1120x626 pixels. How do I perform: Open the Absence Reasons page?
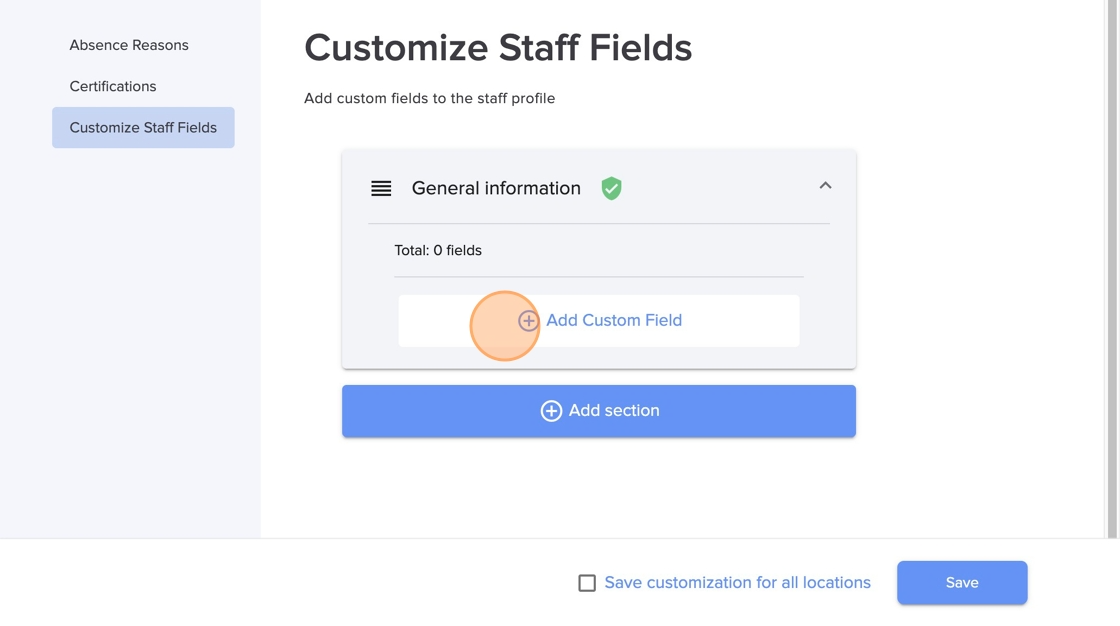tap(129, 45)
